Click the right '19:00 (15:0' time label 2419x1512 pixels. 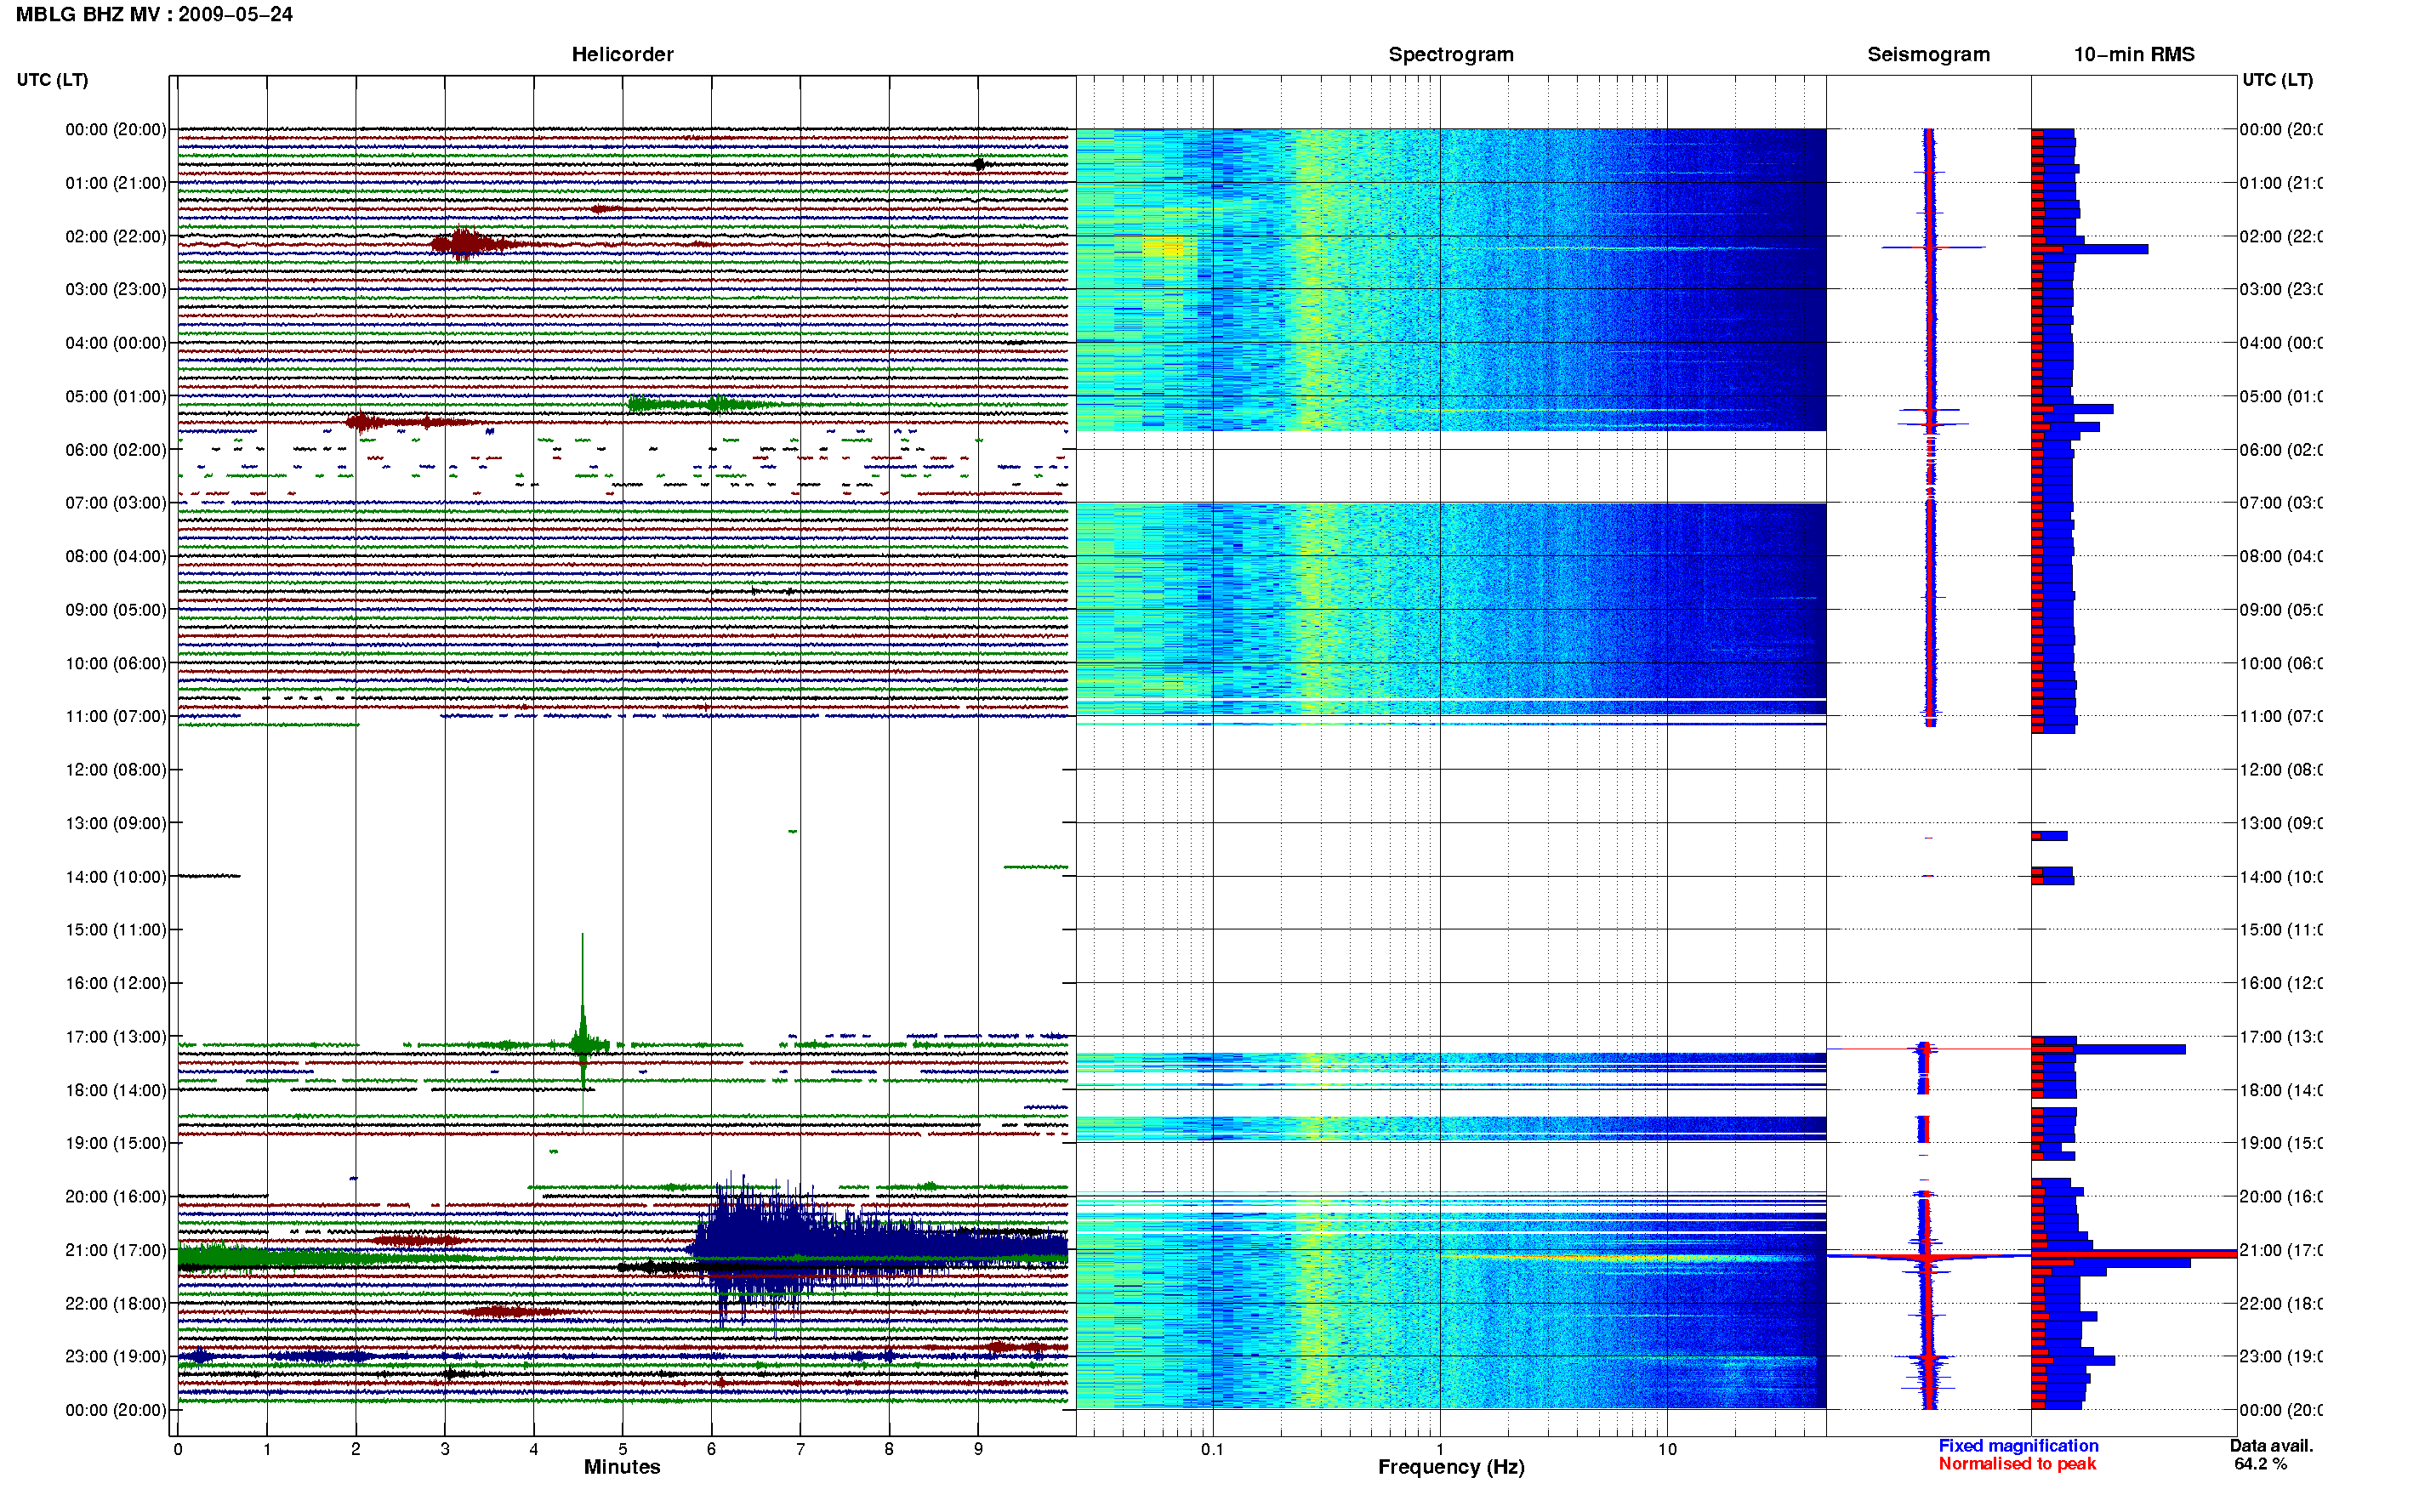(x=2281, y=1143)
